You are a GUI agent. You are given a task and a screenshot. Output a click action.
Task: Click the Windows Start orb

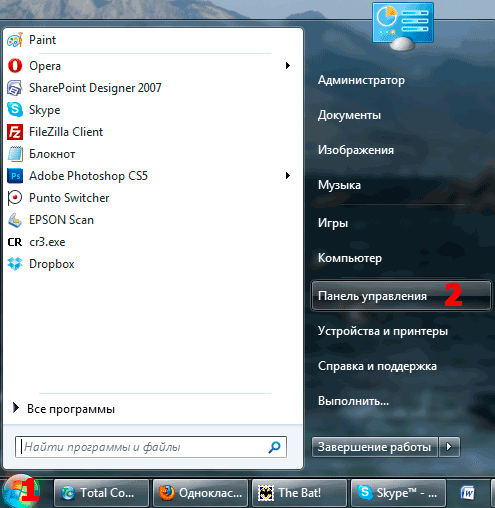click(21, 492)
